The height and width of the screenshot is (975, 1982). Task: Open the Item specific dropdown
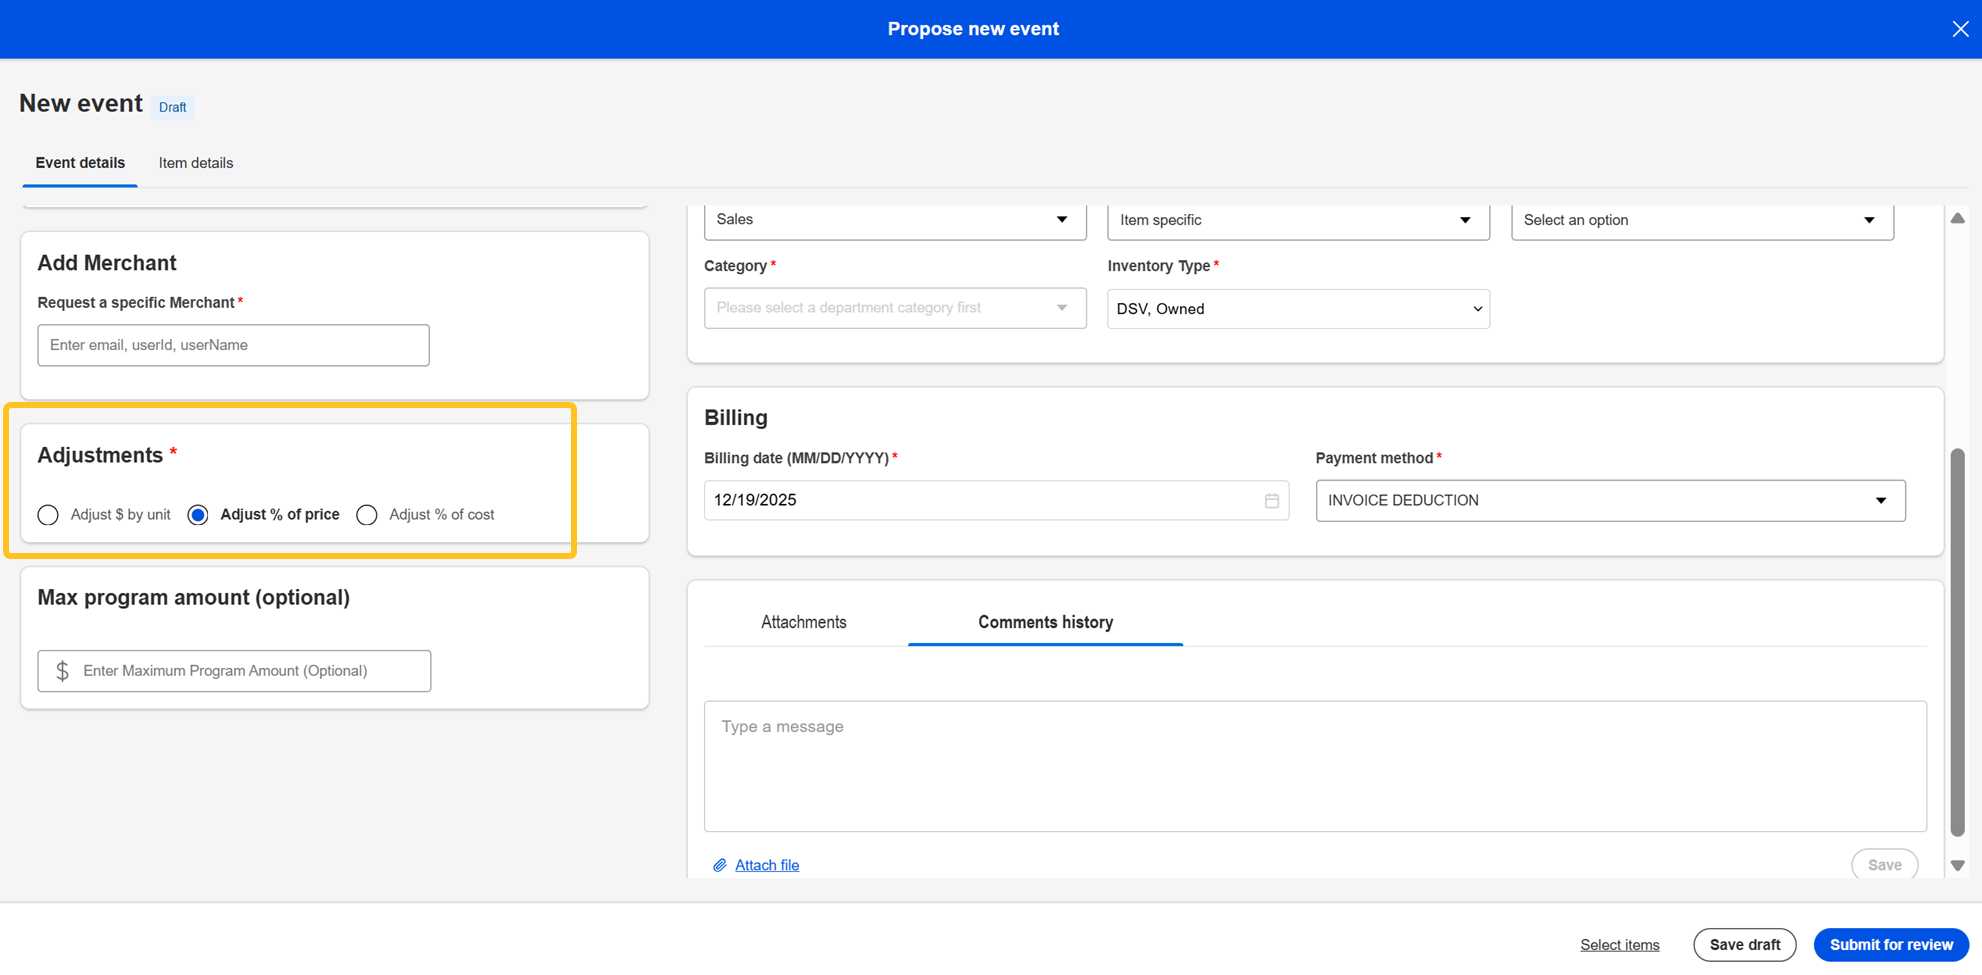(1297, 220)
